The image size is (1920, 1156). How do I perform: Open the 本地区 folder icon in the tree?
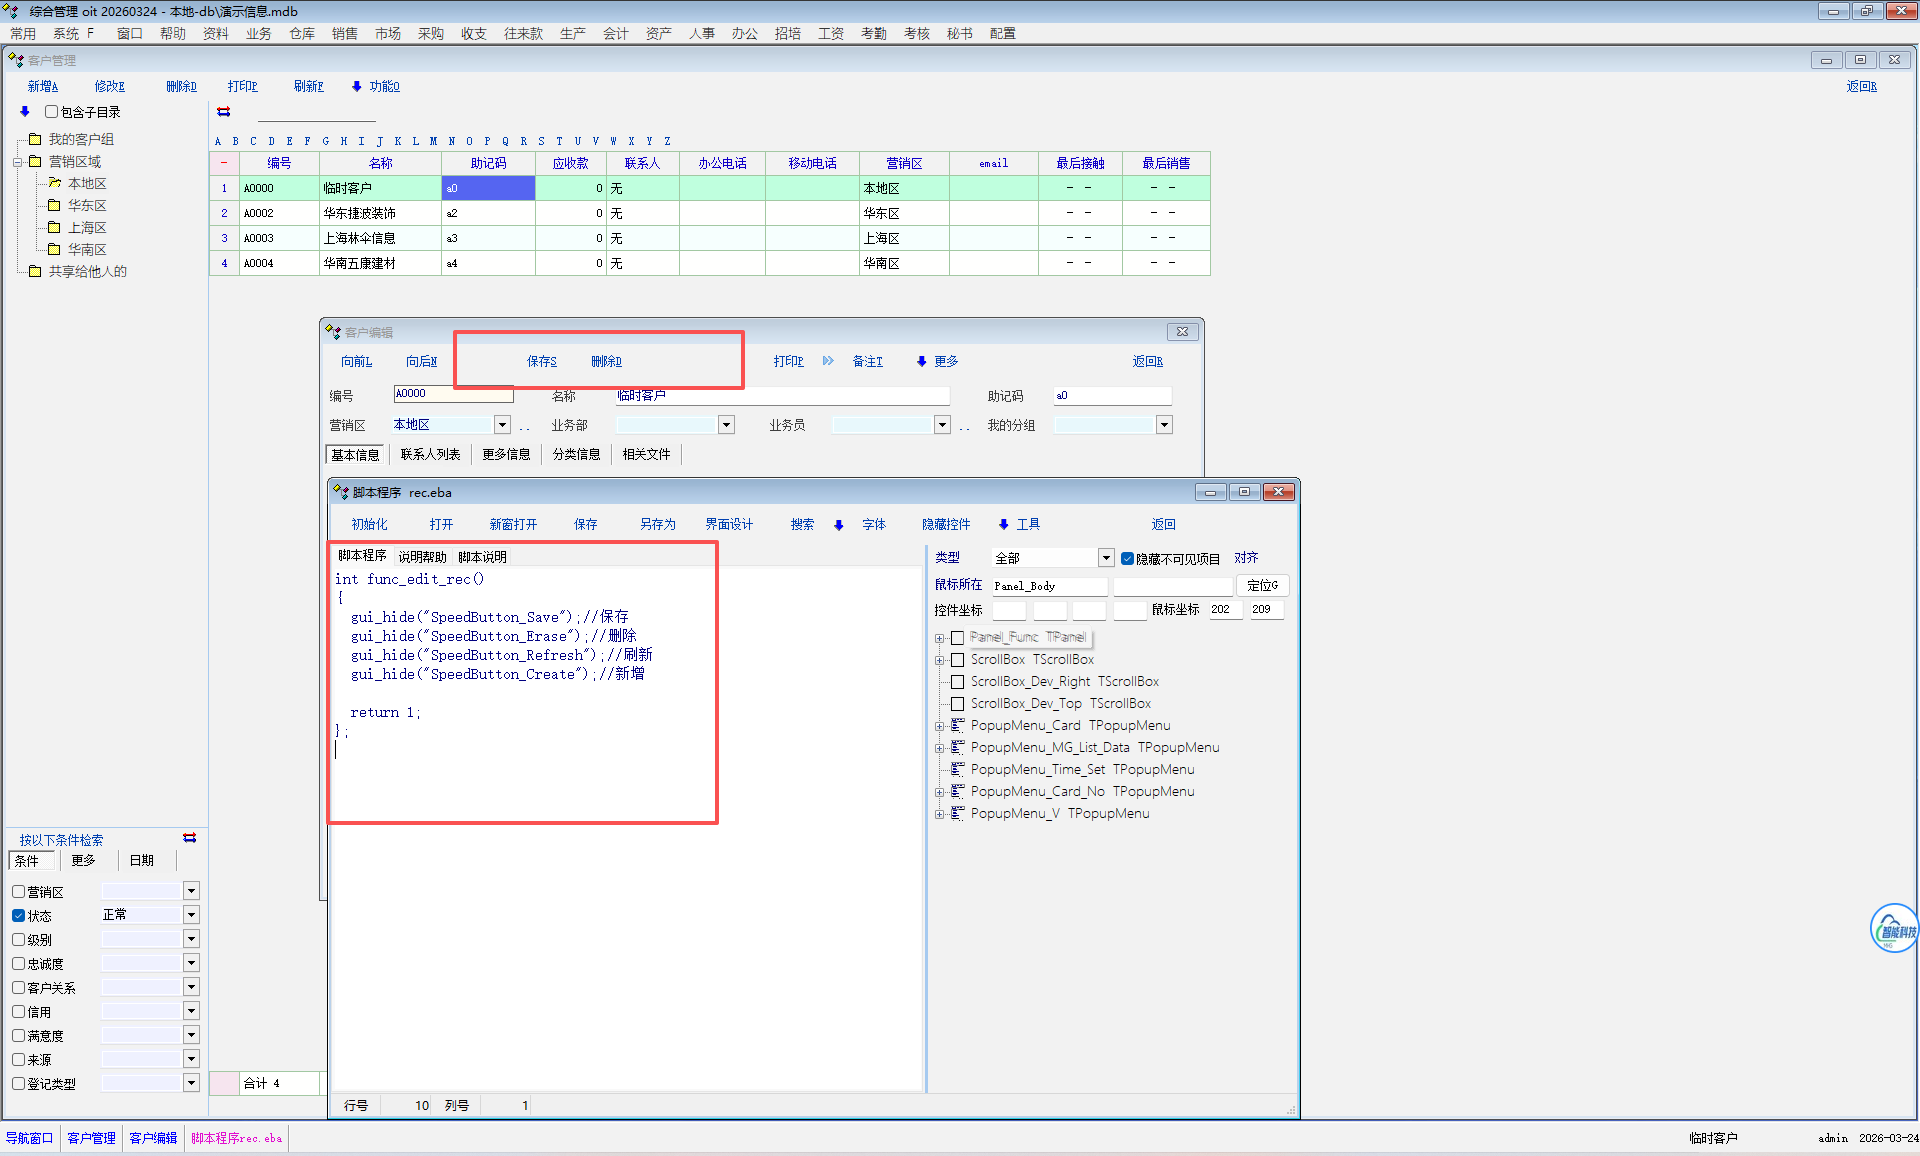click(x=55, y=183)
